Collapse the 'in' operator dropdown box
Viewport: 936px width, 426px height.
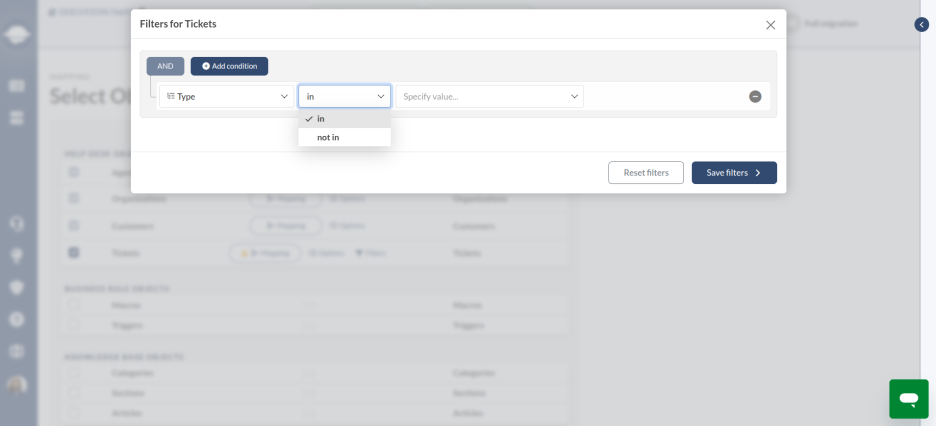pos(344,97)
